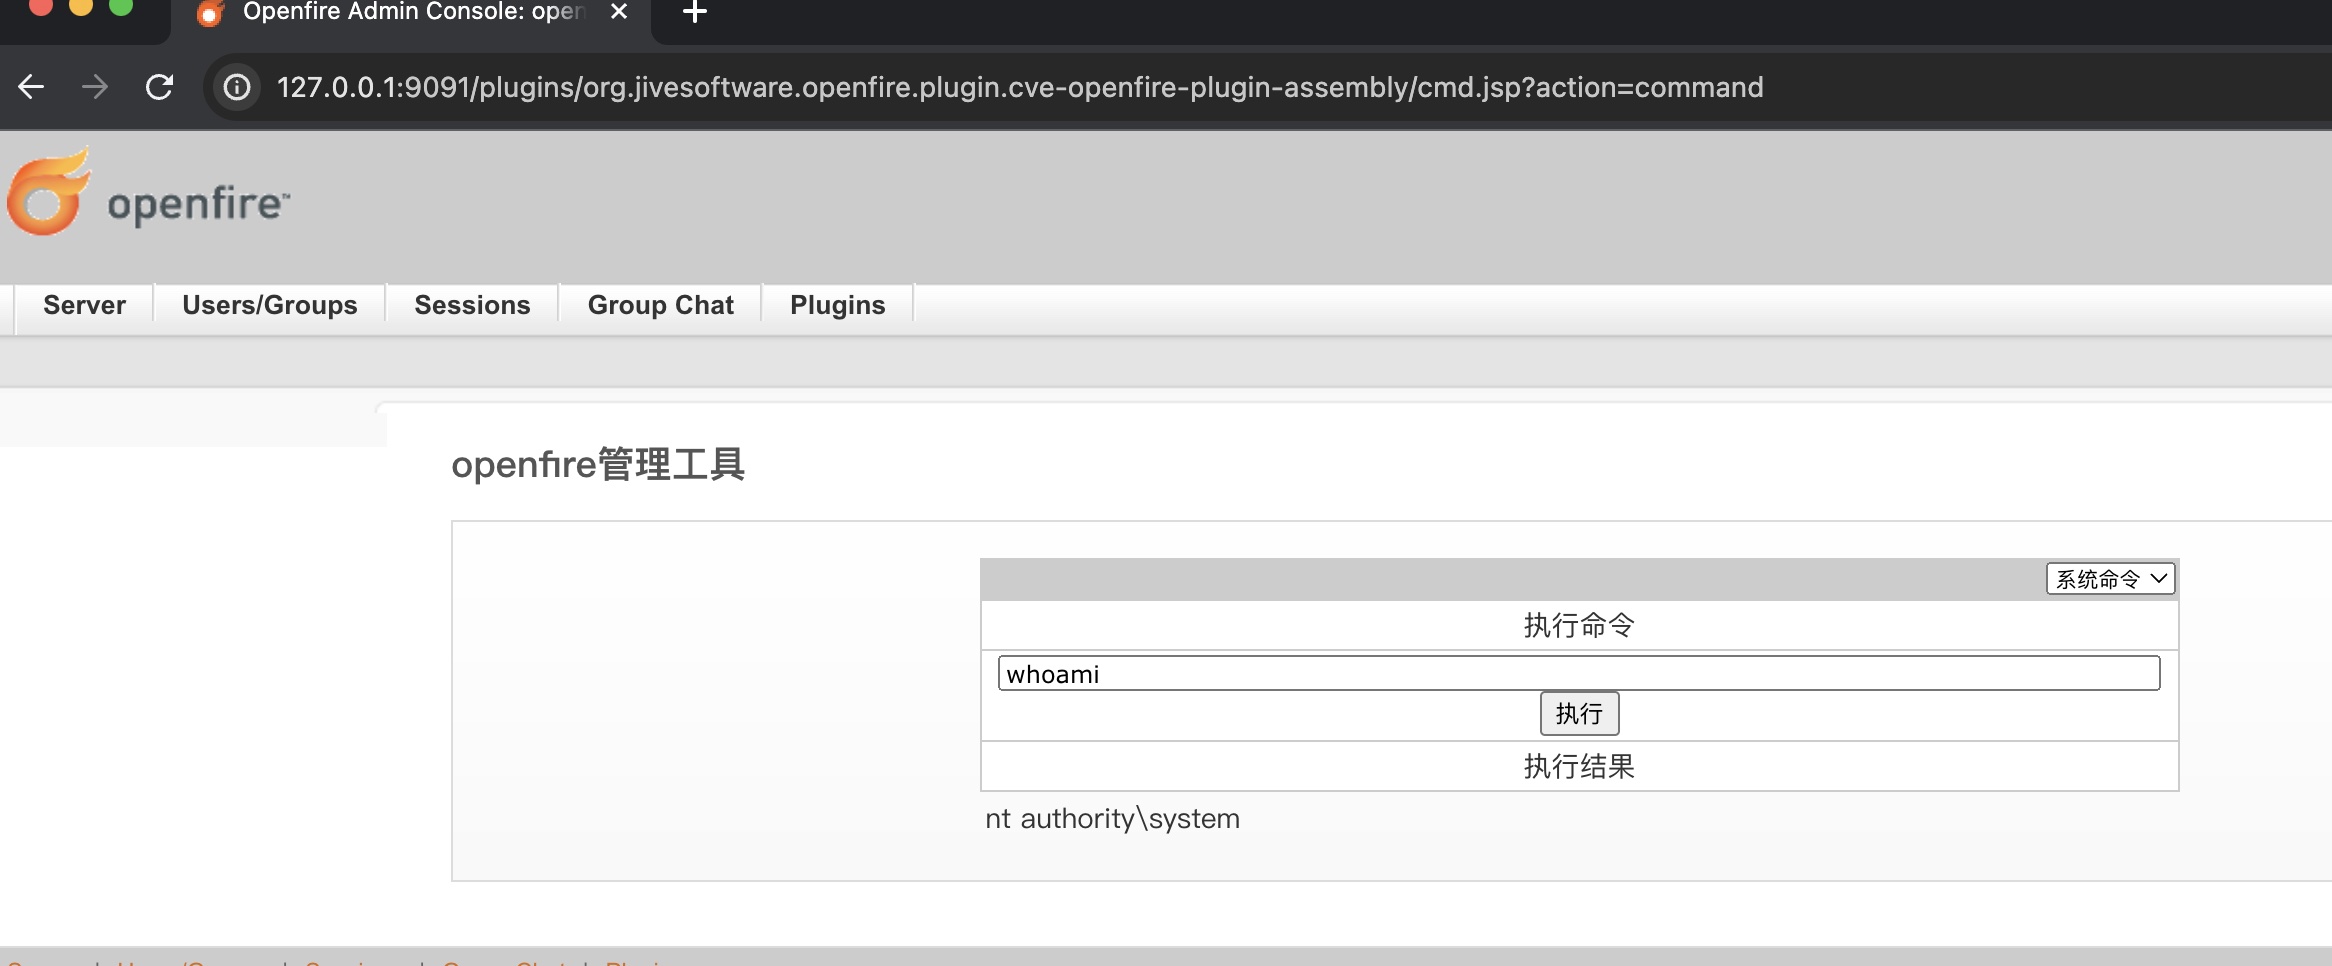The image size is (2332, 966).
Task: Click the address bar URL
Action: coord(1019,87)
